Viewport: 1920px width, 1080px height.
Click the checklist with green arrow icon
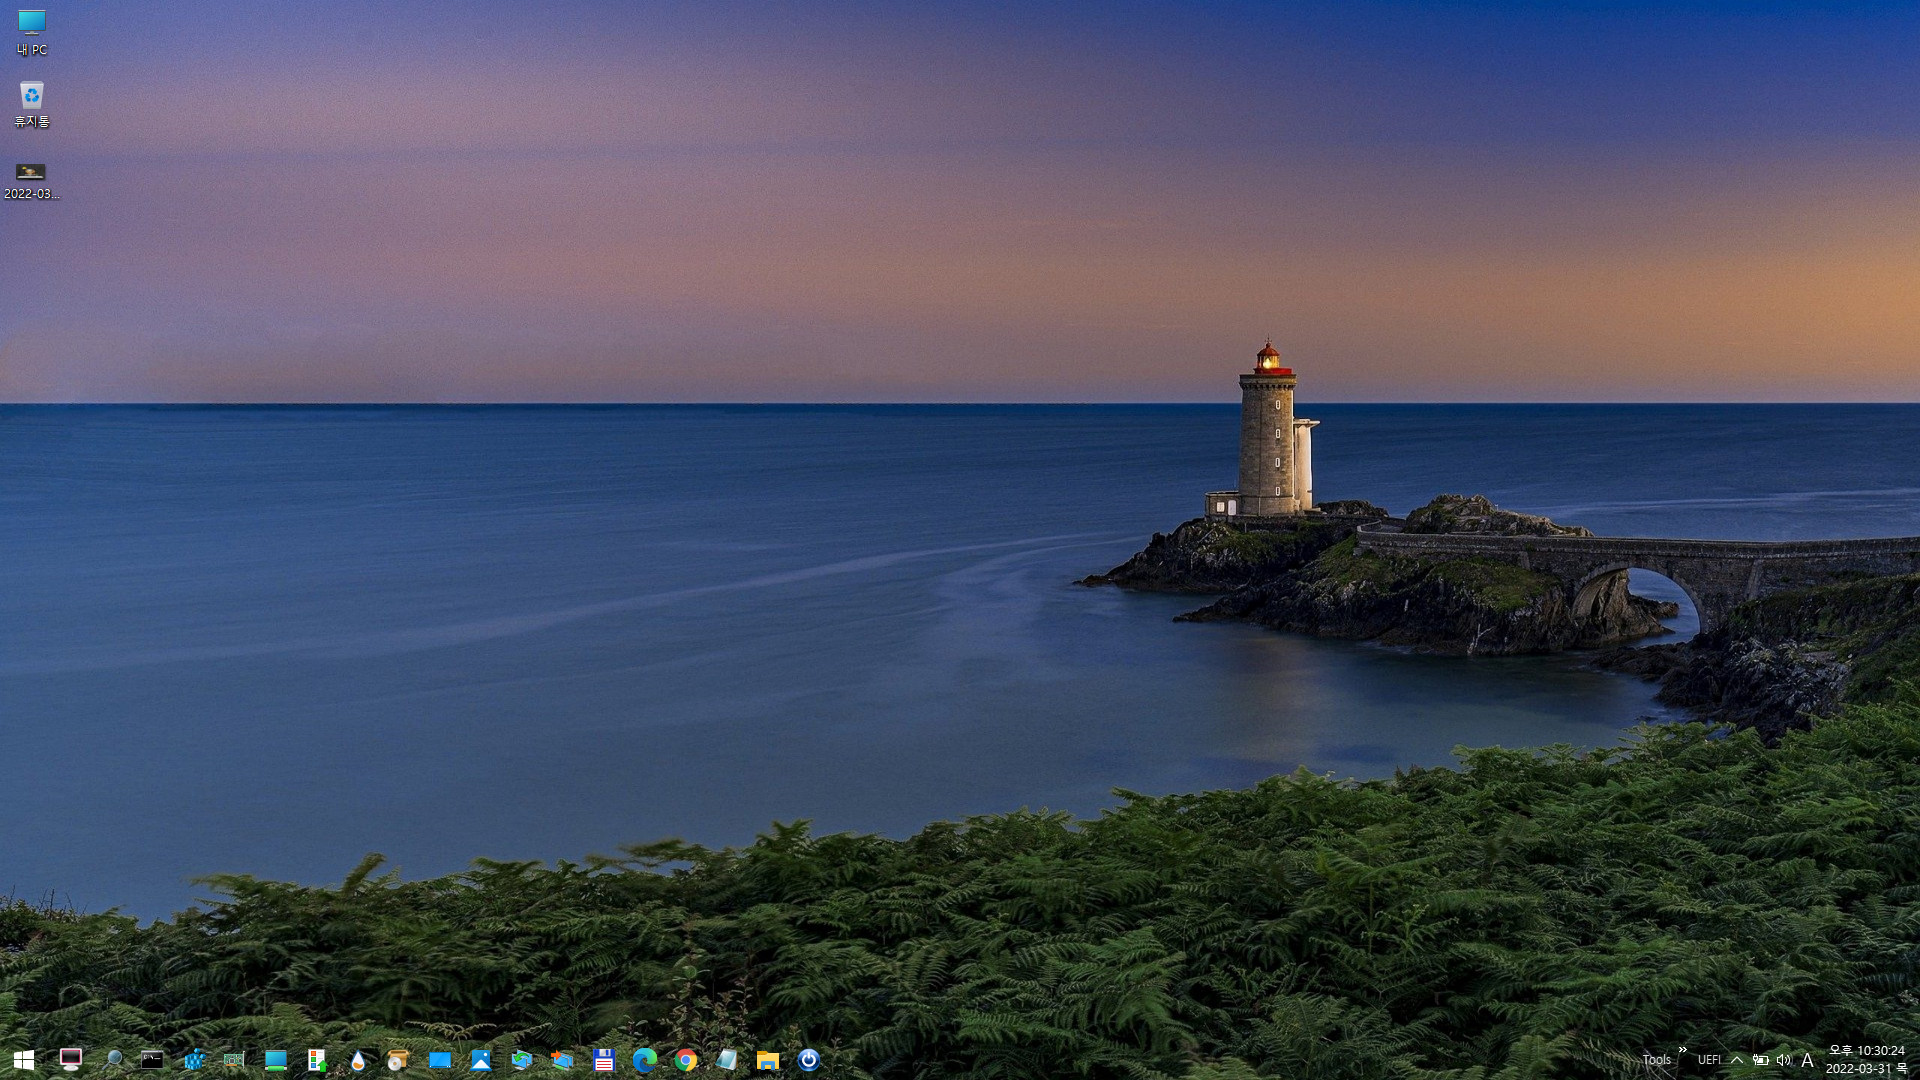coord(317,1060)
